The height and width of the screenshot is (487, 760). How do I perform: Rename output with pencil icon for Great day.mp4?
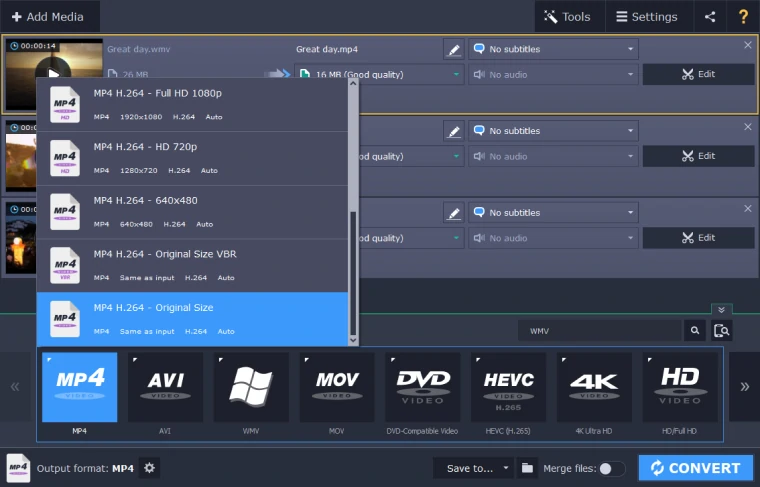pyautogui.click(x=454, y=49)
